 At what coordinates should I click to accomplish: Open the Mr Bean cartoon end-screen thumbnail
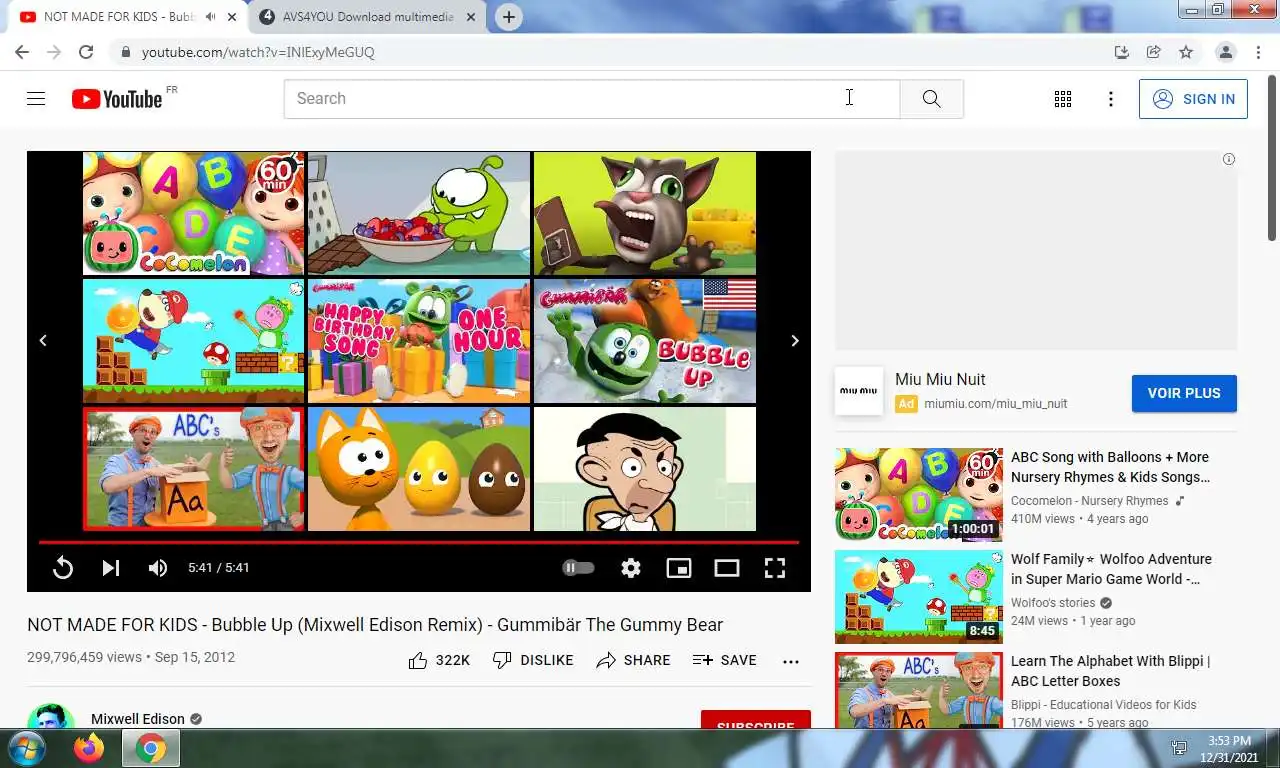(x=645, y=468)
